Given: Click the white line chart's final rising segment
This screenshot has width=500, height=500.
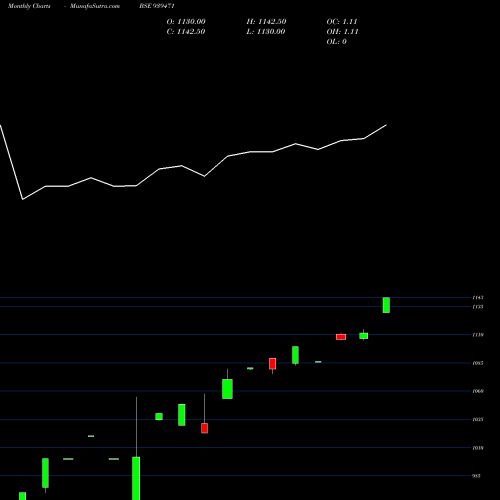Looking at the screenshot, I should pos(375,132).
